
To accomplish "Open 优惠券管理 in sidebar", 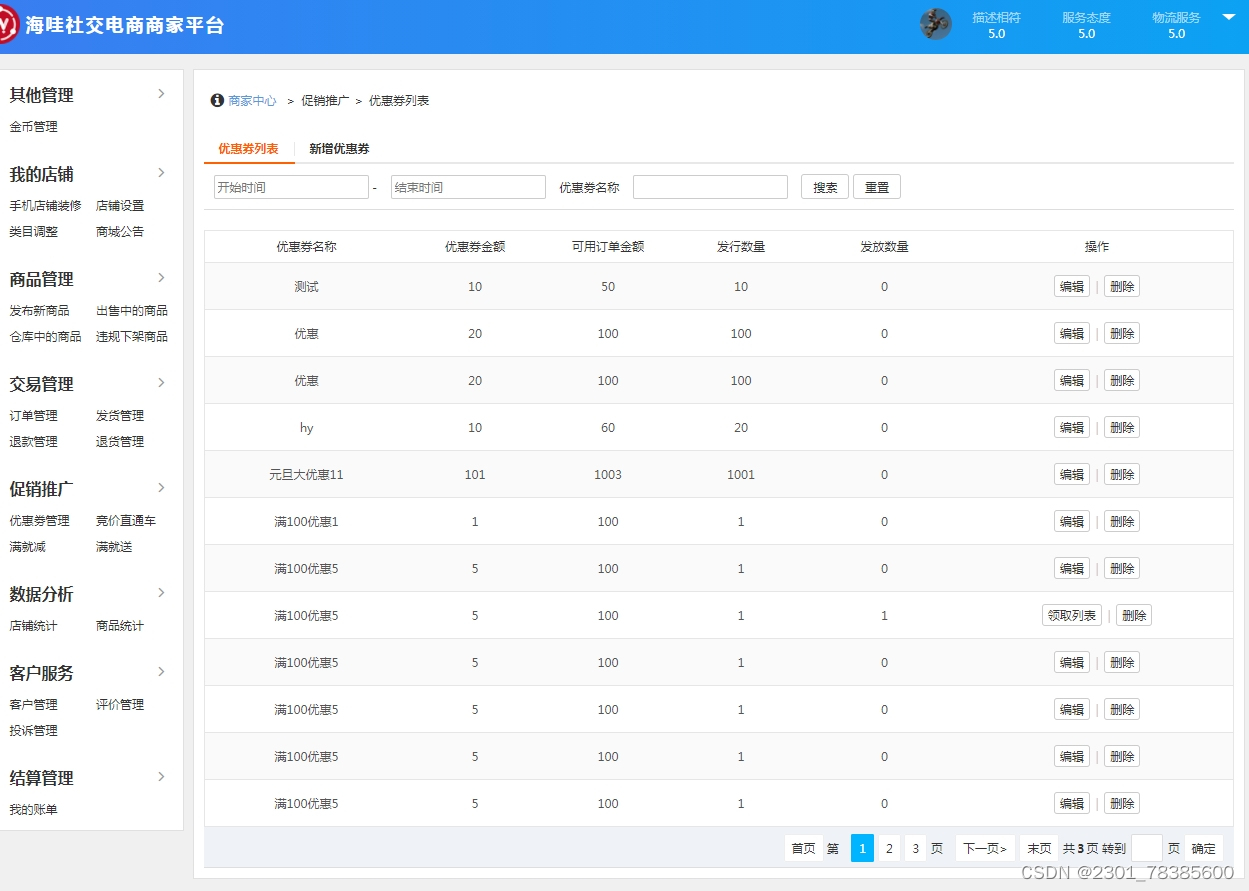I will tap(40, 521).
